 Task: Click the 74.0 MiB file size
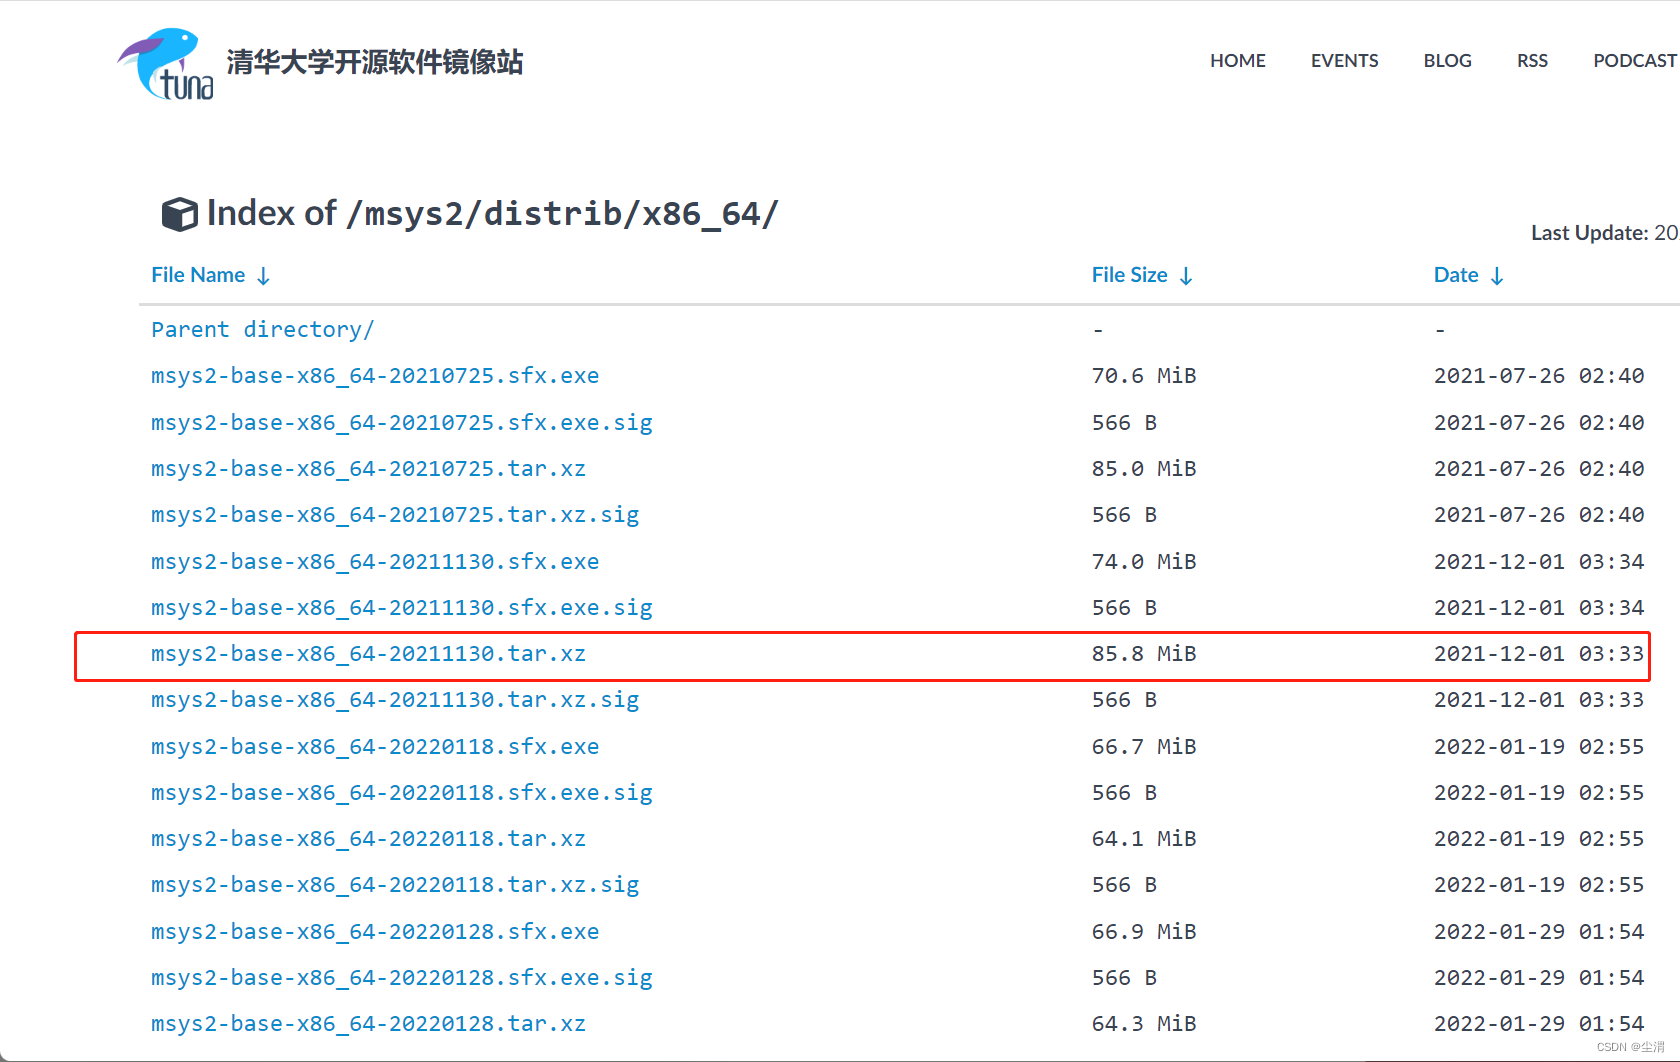pos(1144,562)
